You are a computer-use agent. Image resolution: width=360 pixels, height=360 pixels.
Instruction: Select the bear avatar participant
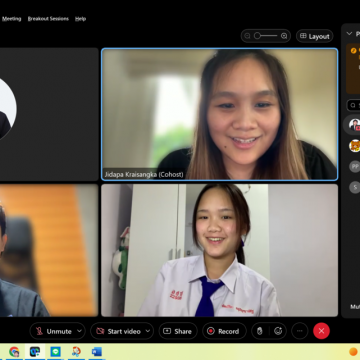click(354, 146)
